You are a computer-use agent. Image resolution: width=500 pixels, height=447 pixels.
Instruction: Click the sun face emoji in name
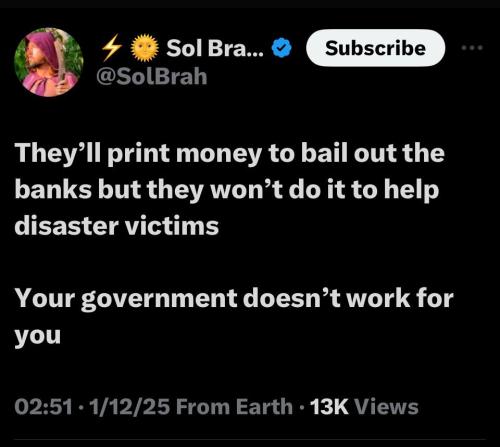(x=144, y=48)
